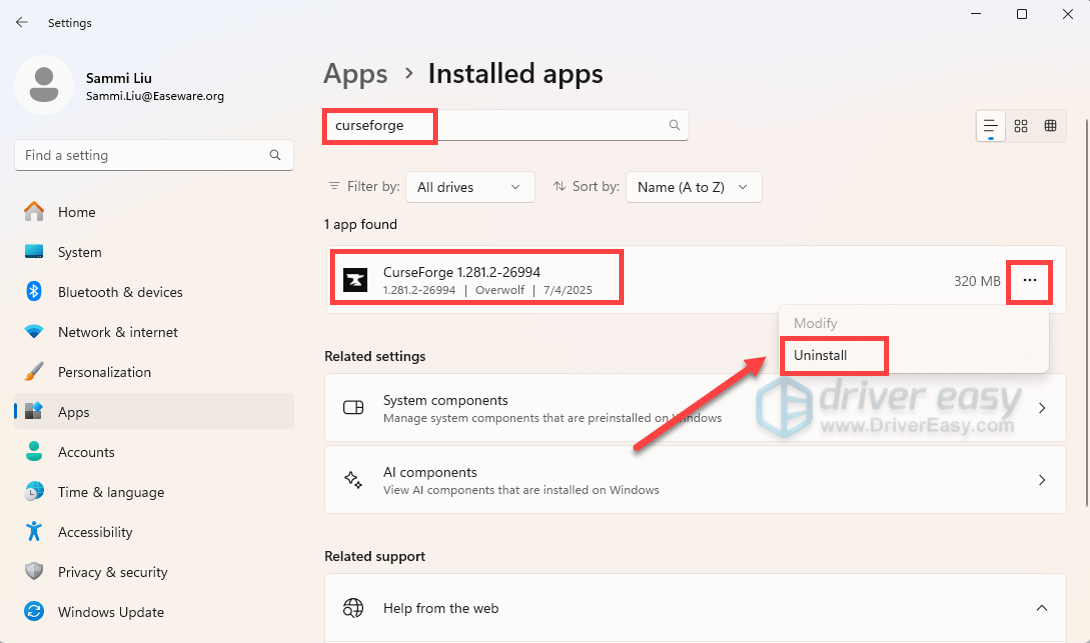Switch to table view layout
The height and width of the screenshot is (643, 1090).
click(x=1050, y=126)
